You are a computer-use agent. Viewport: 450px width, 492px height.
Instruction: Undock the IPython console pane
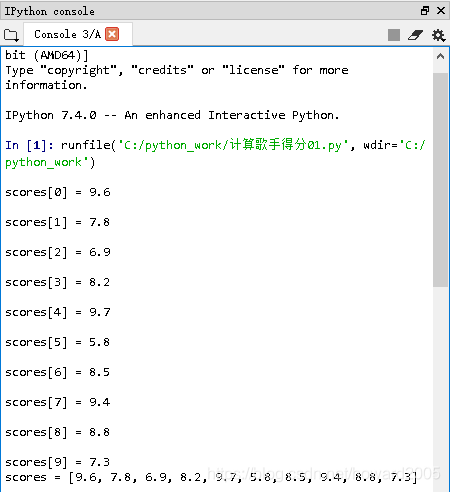click(425, 11)
